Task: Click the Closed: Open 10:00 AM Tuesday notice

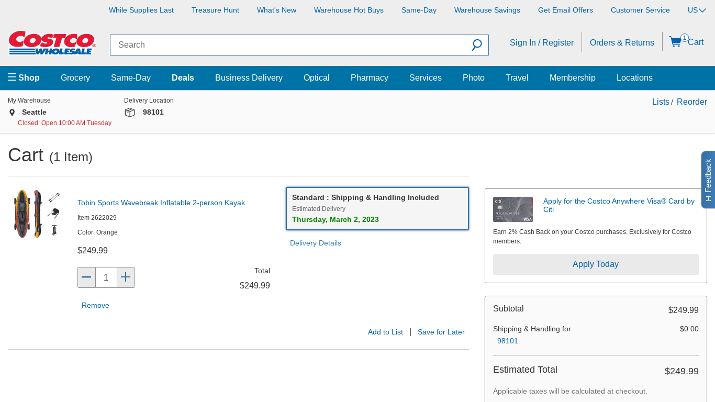Action: (64, 123)
